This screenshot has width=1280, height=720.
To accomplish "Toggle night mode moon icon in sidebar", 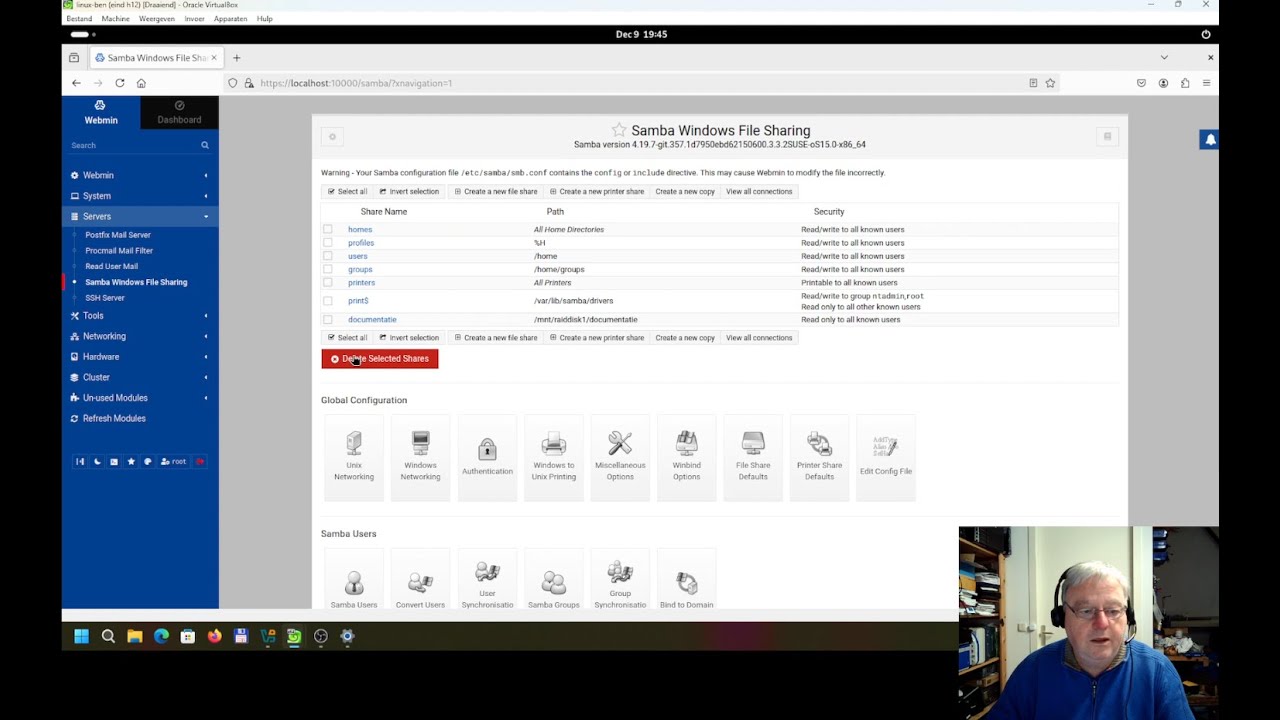I will point(97,462).
